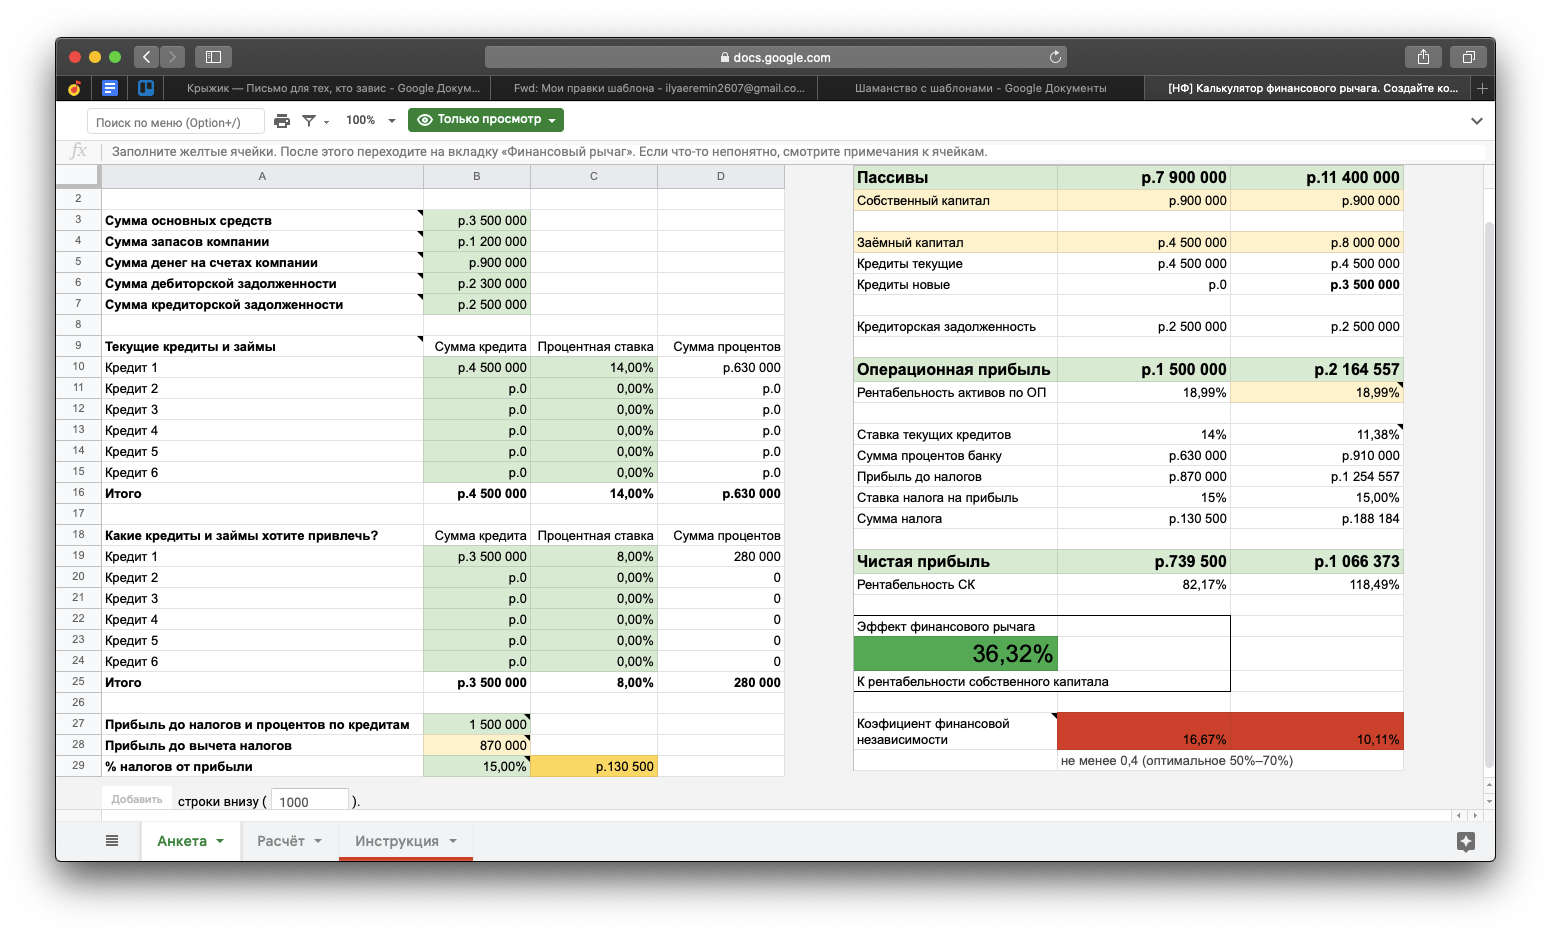Click the filter funnel icon
This screenshot has height=935, width=1551.
click(x=309, y=121)
